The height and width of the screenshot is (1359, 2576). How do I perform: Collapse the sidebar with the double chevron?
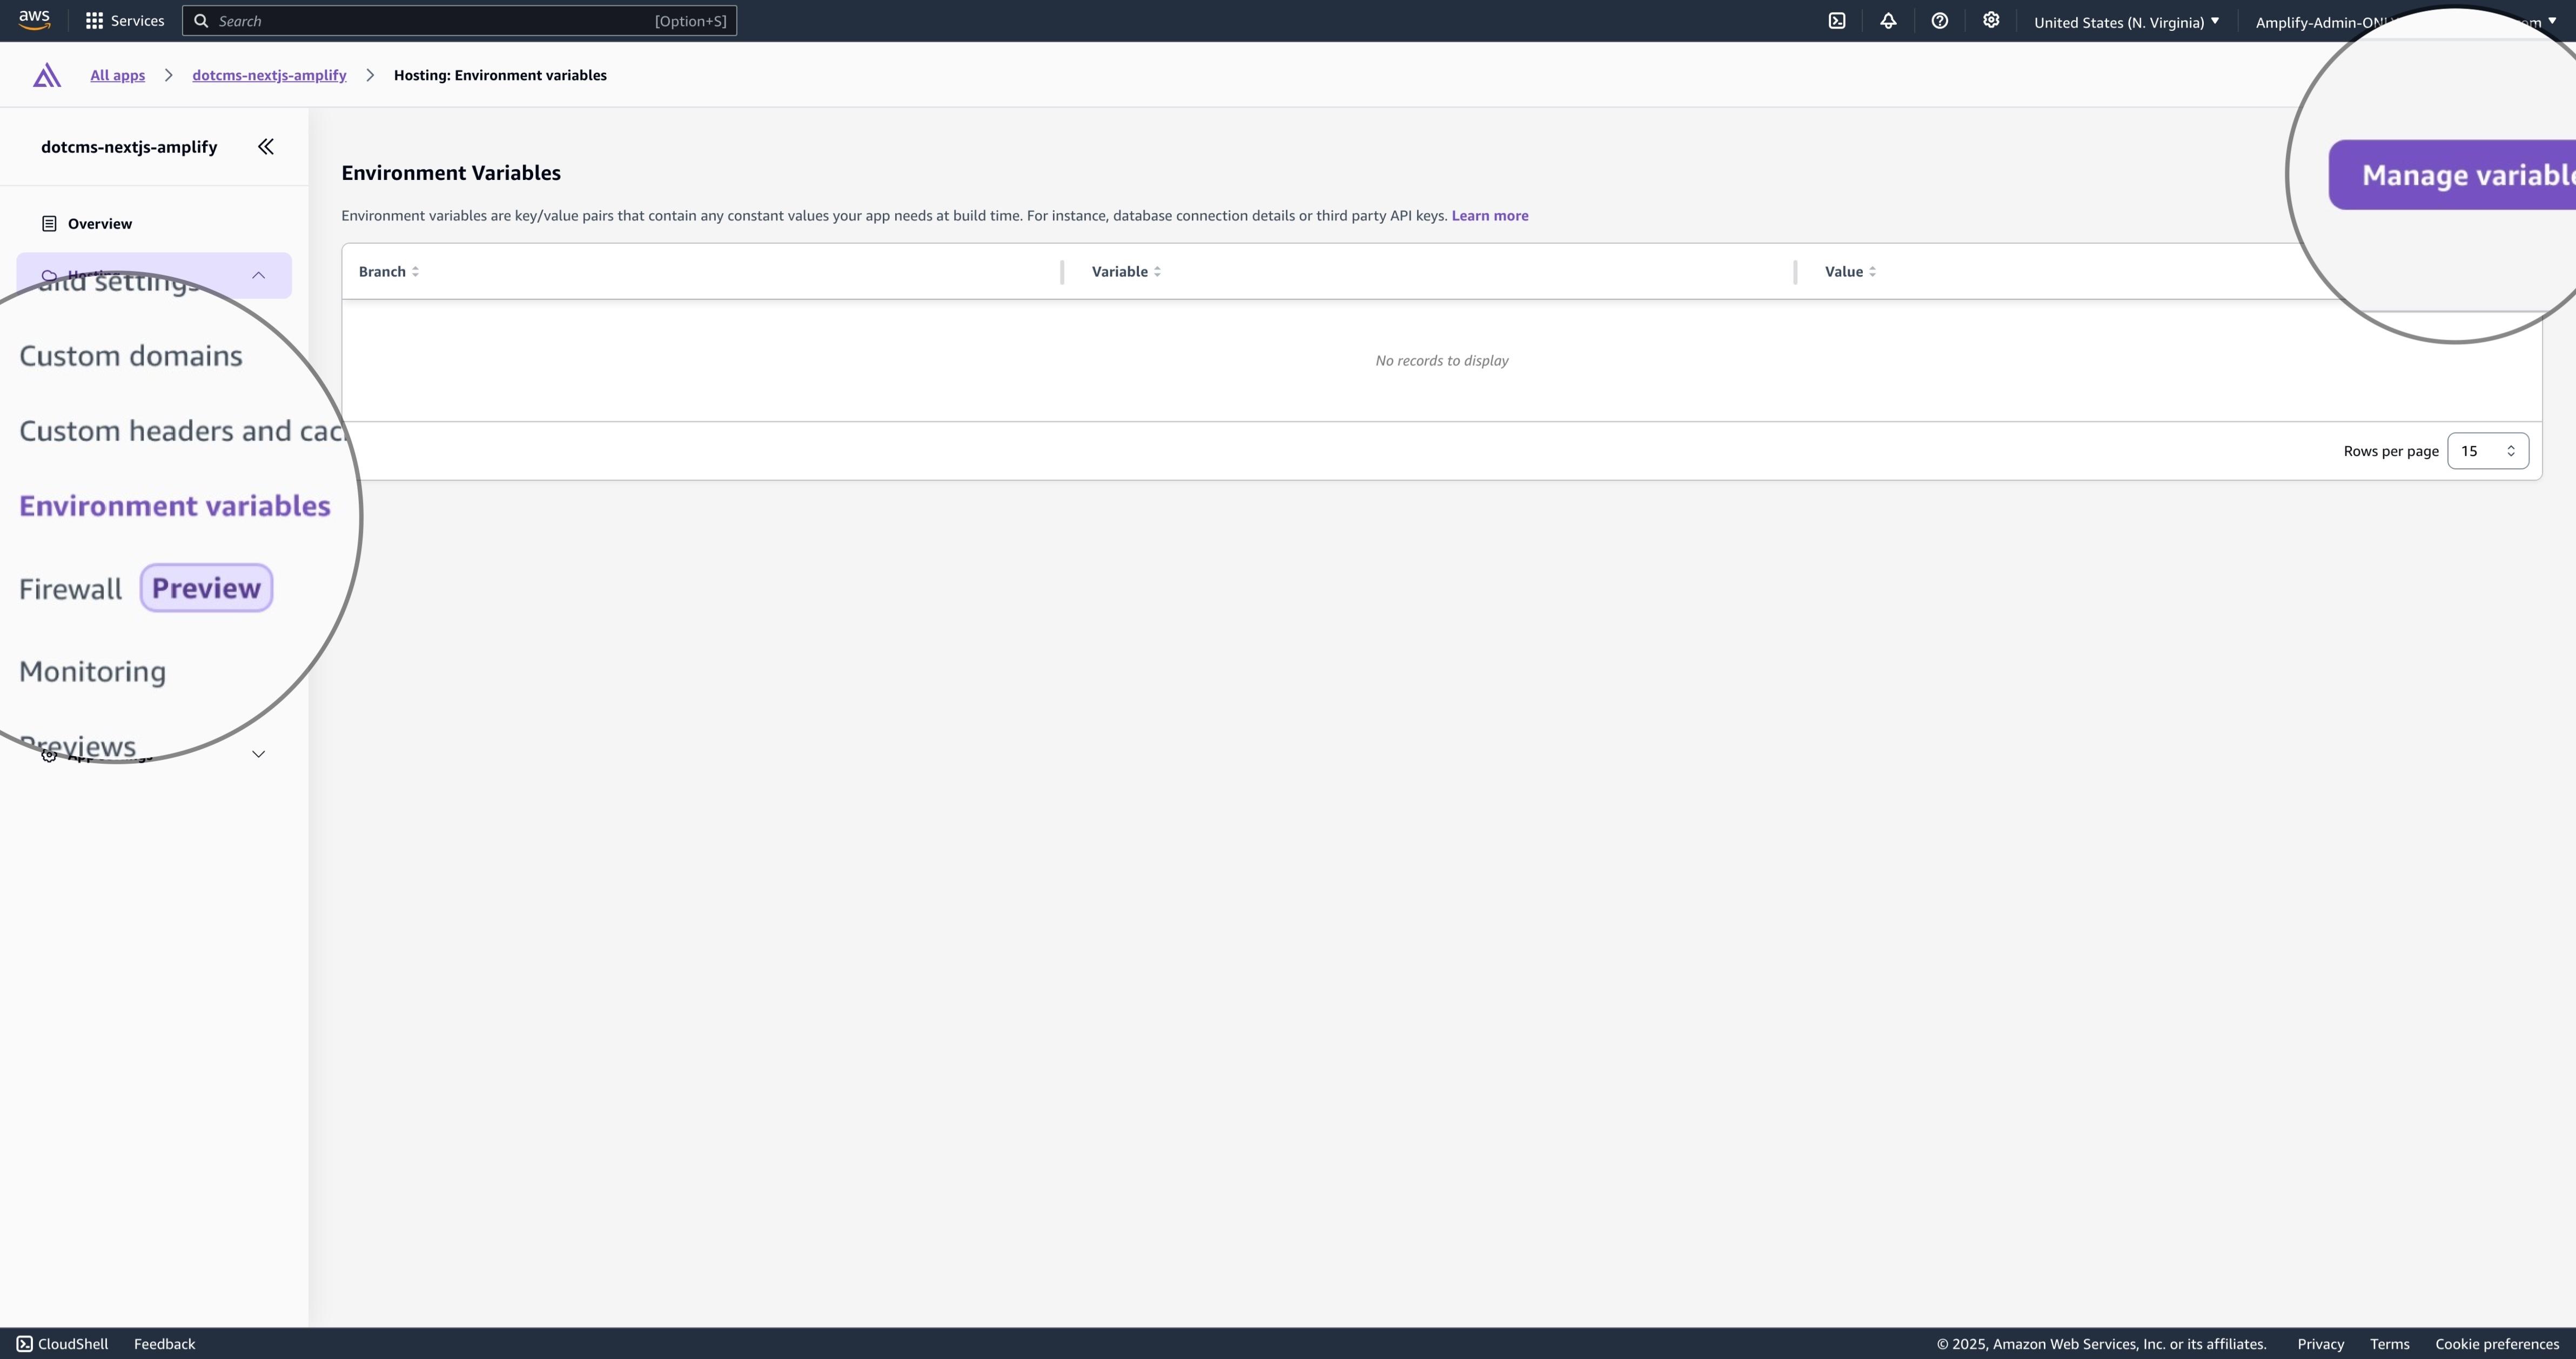265,147
